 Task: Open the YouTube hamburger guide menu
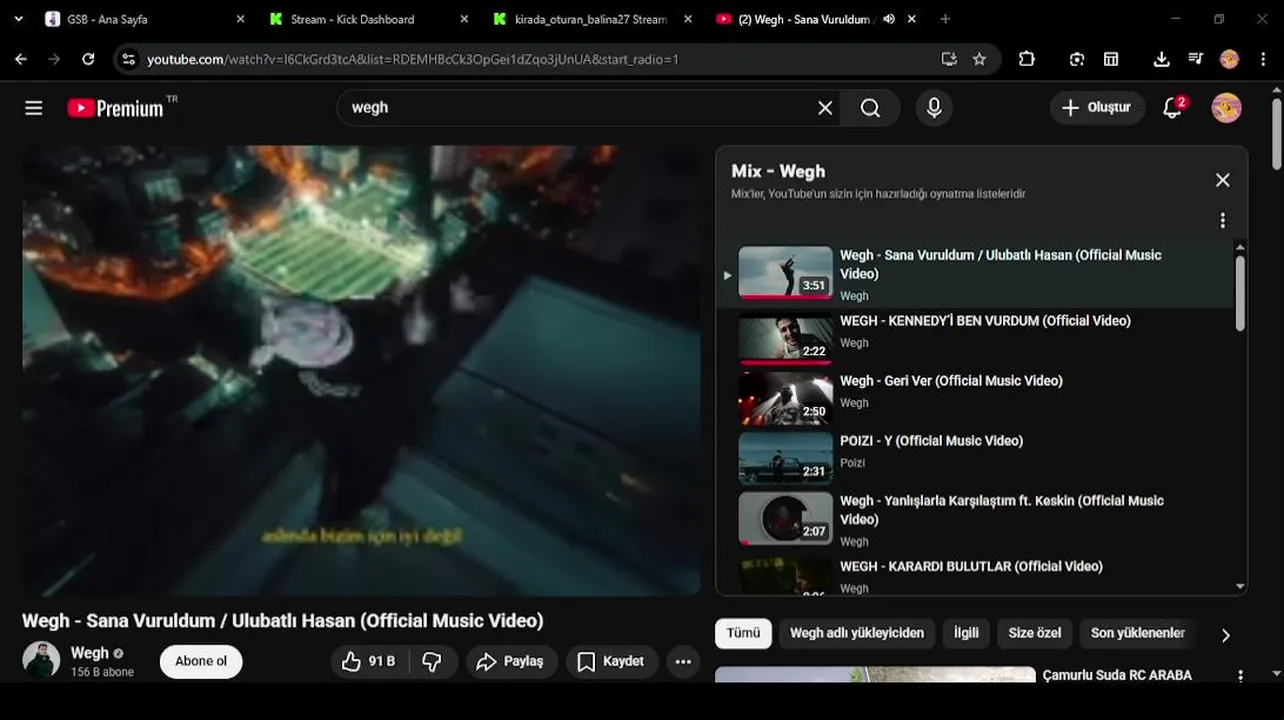[34, 108]
